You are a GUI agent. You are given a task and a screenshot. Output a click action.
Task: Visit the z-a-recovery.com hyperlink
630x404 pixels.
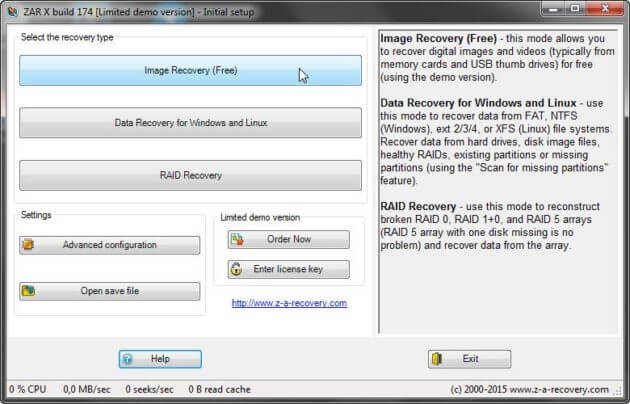[x=289, y=303]
